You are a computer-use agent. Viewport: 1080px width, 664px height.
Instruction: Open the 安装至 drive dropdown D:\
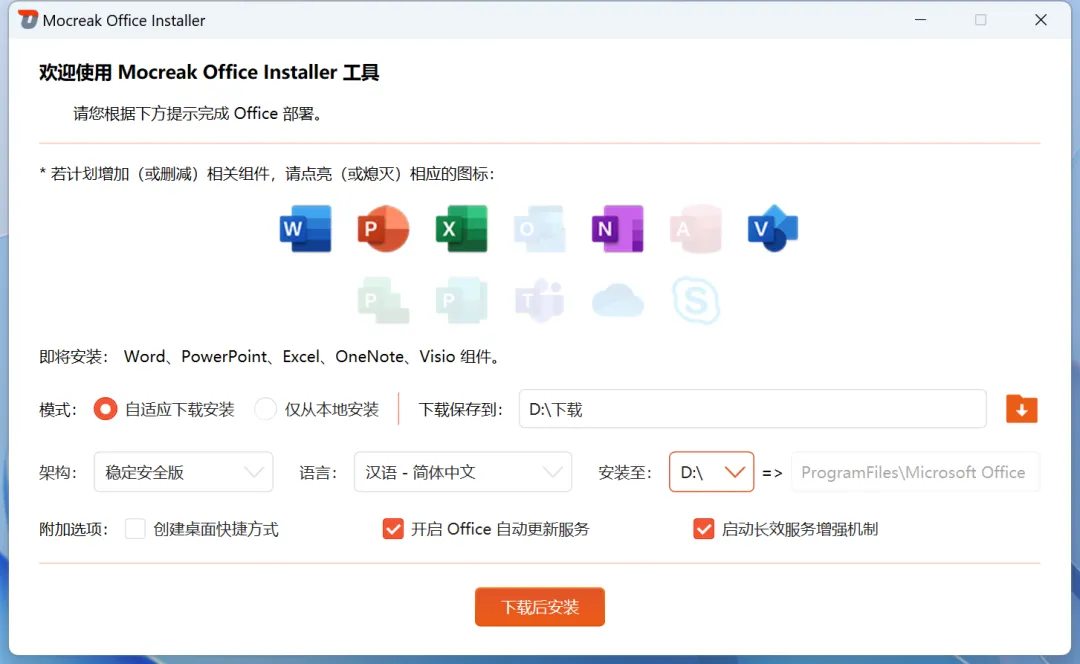pyautogui.click(x=712, y=472)
